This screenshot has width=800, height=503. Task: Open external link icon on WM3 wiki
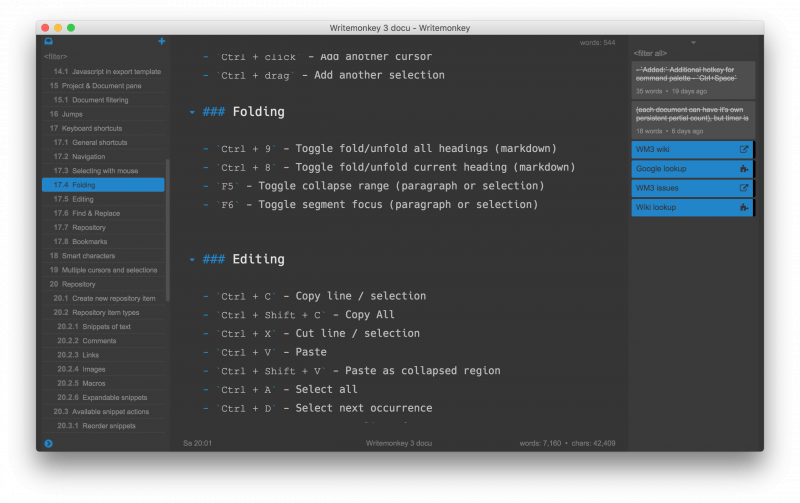point(743,149)
